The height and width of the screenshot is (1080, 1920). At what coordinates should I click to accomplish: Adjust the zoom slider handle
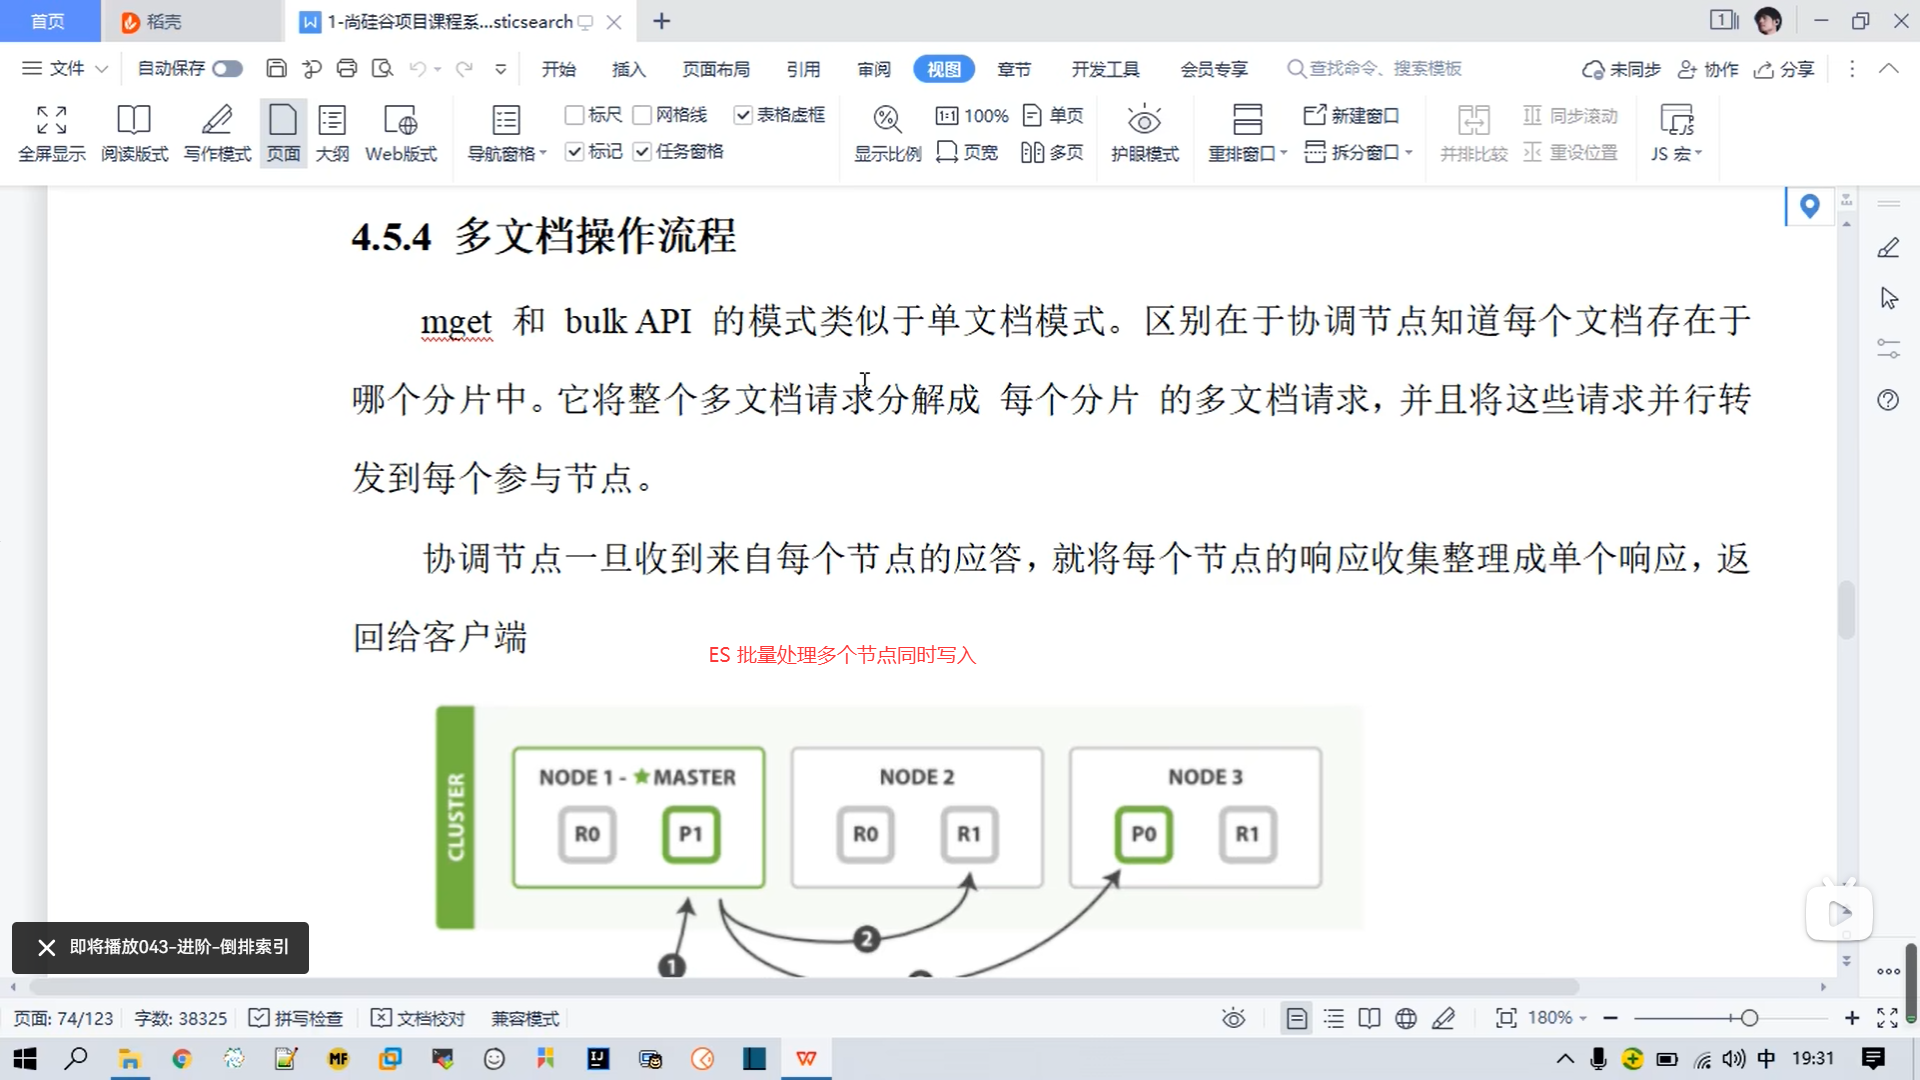(1749, 1018)
